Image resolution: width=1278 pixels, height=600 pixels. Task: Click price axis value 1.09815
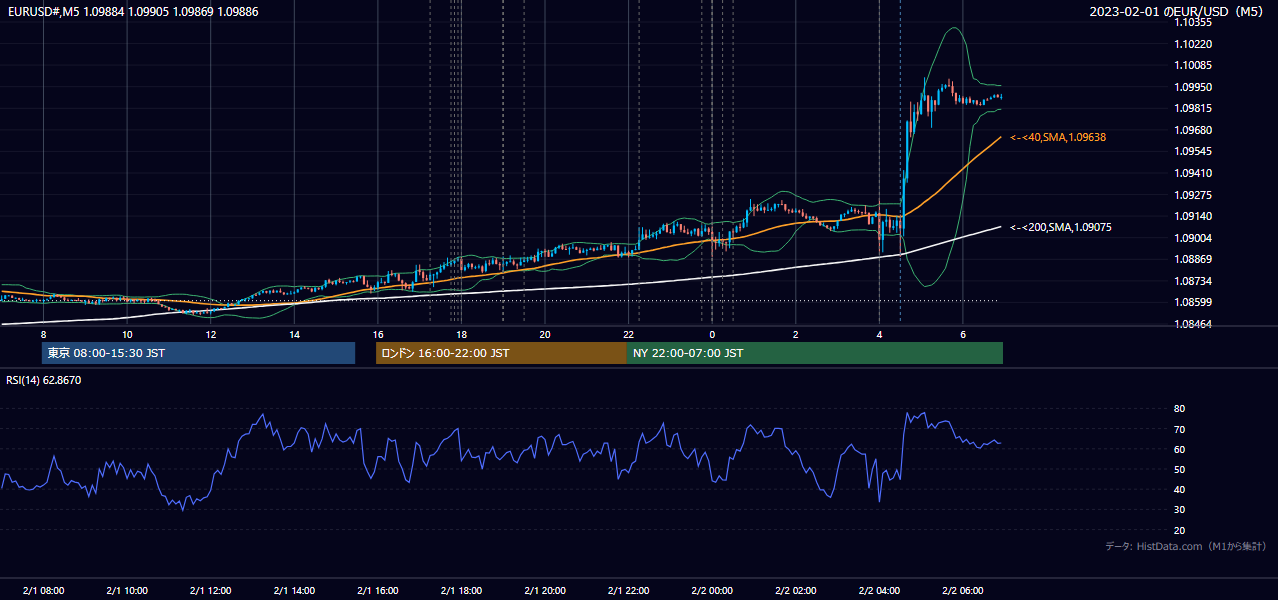point(1192,108)
